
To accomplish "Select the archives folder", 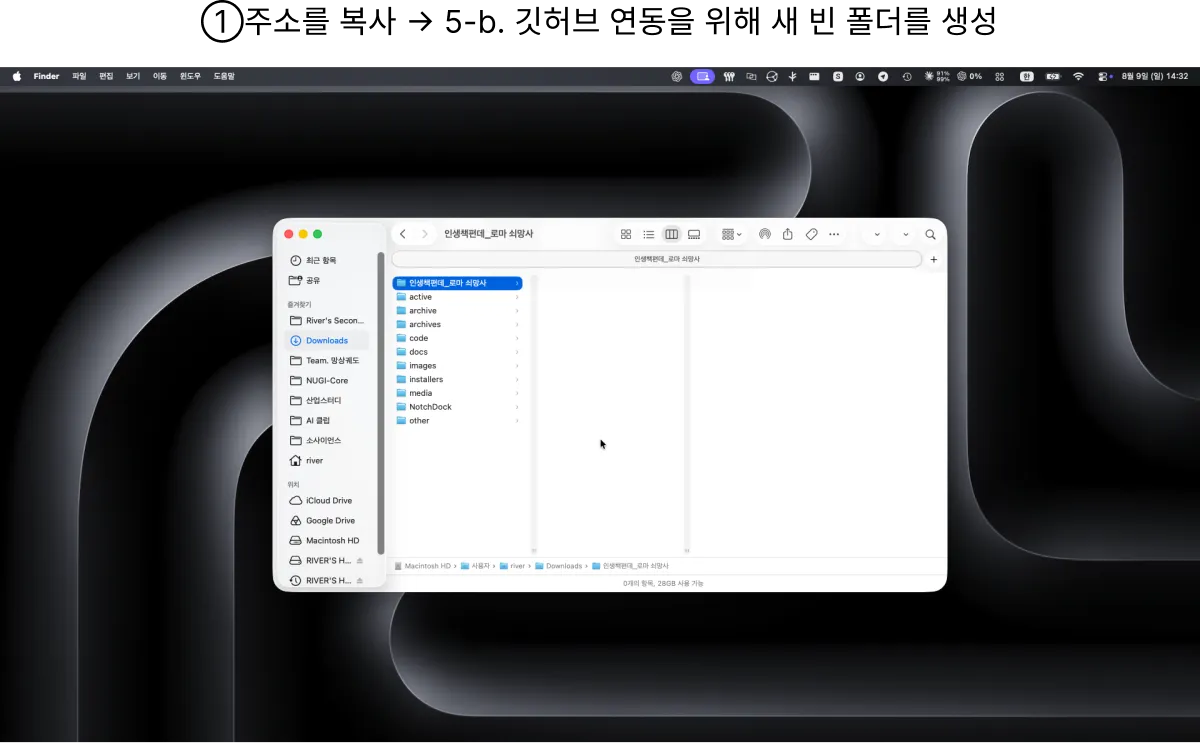I will pyautogui.click(x=457, y=324).
